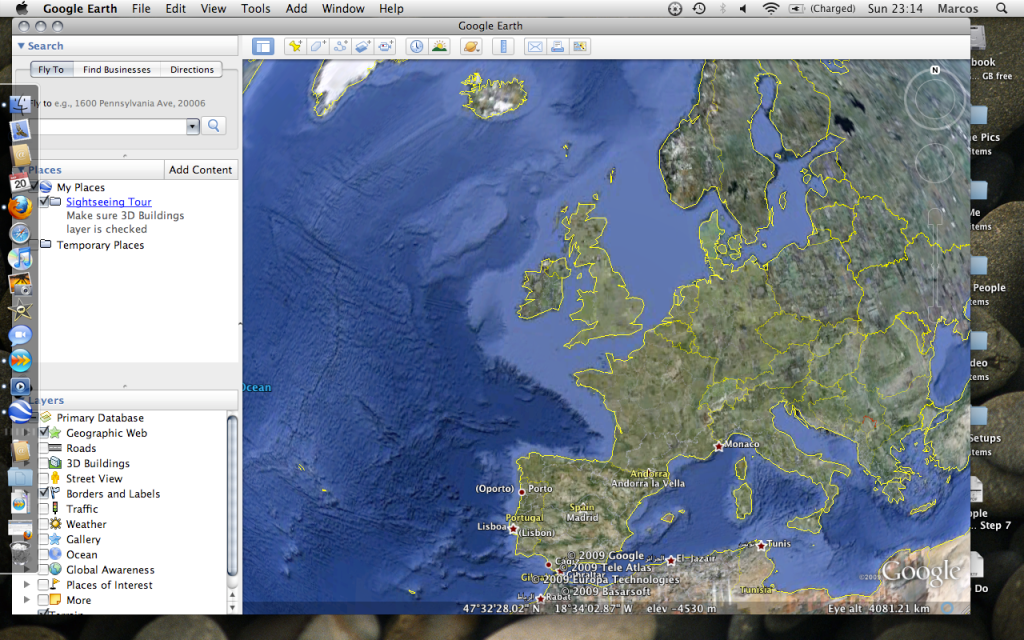
Task: Click the Email envelope toolbar icon
Action: click(535, 46)
